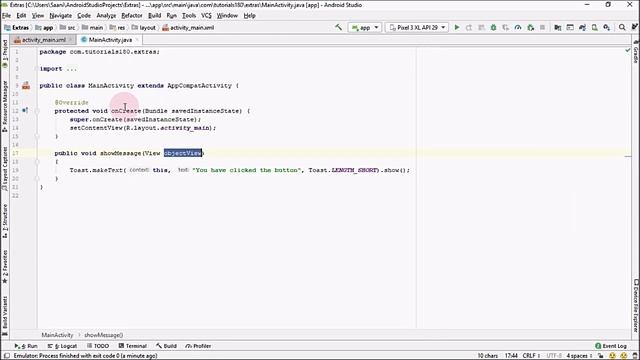Click the Extras breadcrumb in navigation bar
640x360 pixels.
pyautogui.click(x=17, y=27)
